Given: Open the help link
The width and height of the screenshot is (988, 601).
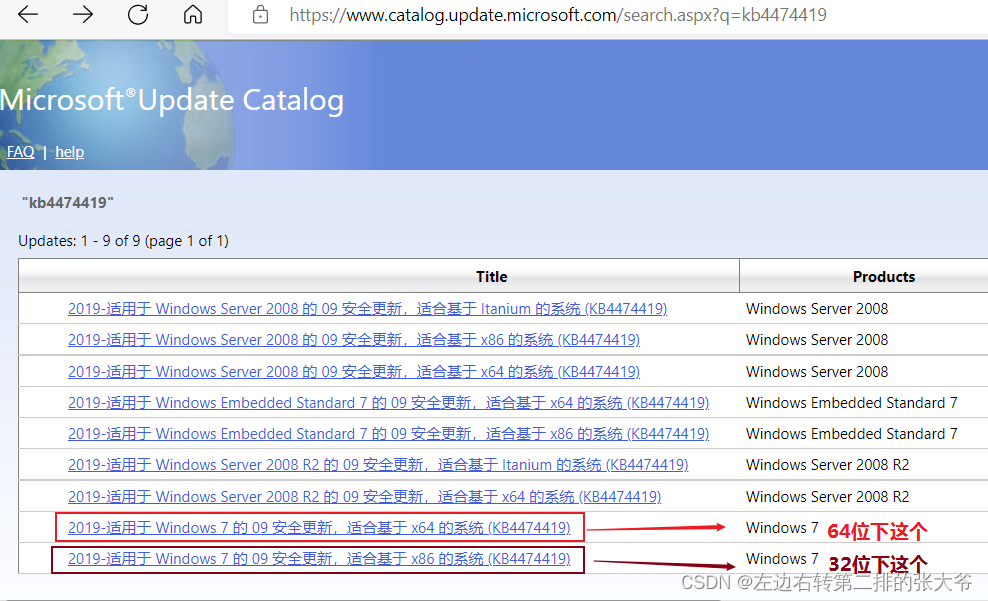Looking at the screenshot, I should click(x=69, y=152).
